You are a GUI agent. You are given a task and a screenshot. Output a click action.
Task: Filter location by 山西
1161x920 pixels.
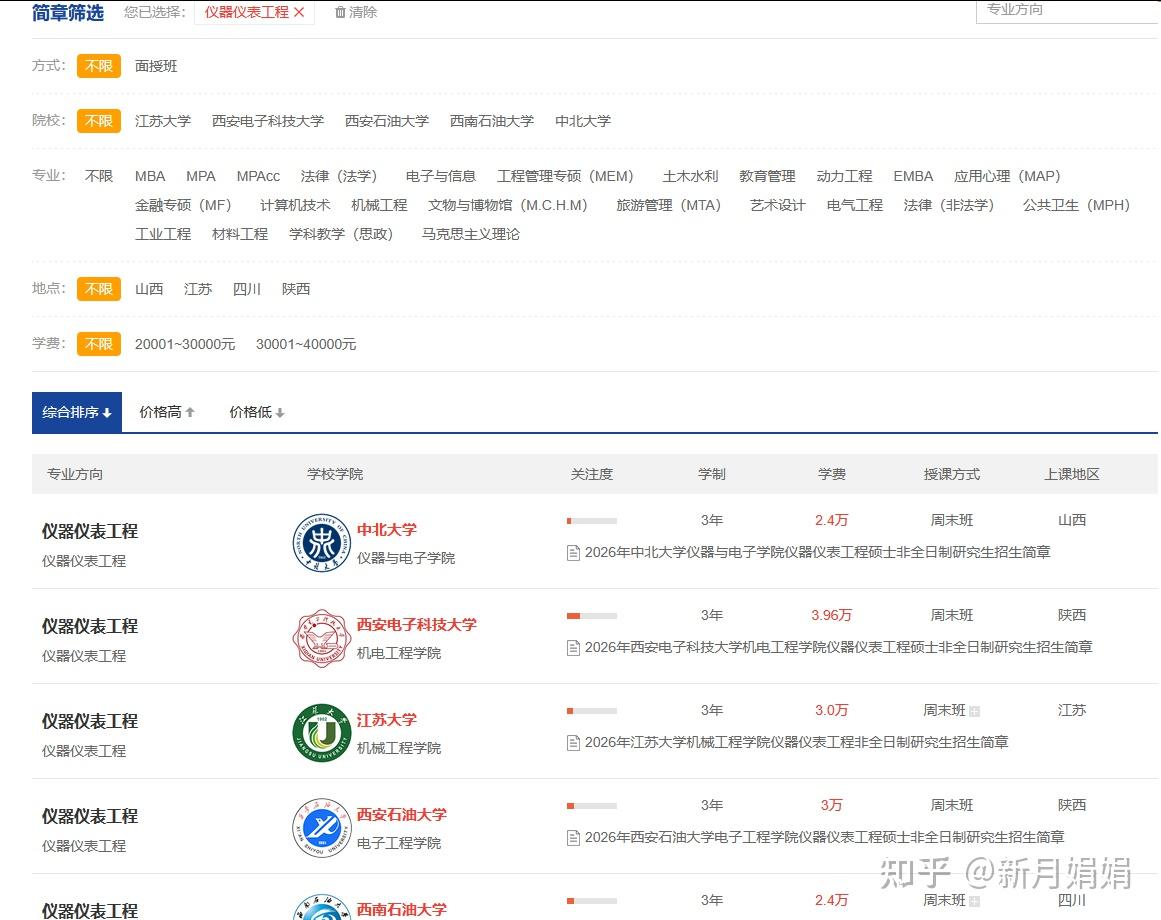pyautogui.click(x=149, y=289)
